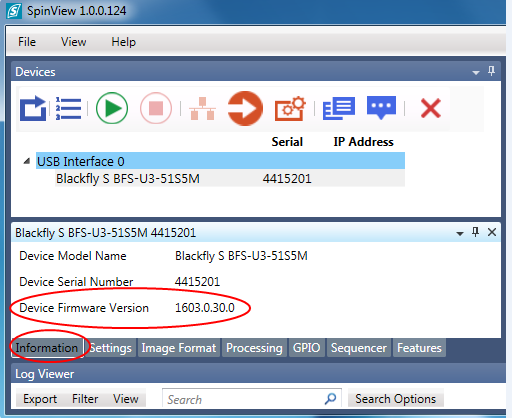Click the numbered list icon in toolbar

(68, 108)
